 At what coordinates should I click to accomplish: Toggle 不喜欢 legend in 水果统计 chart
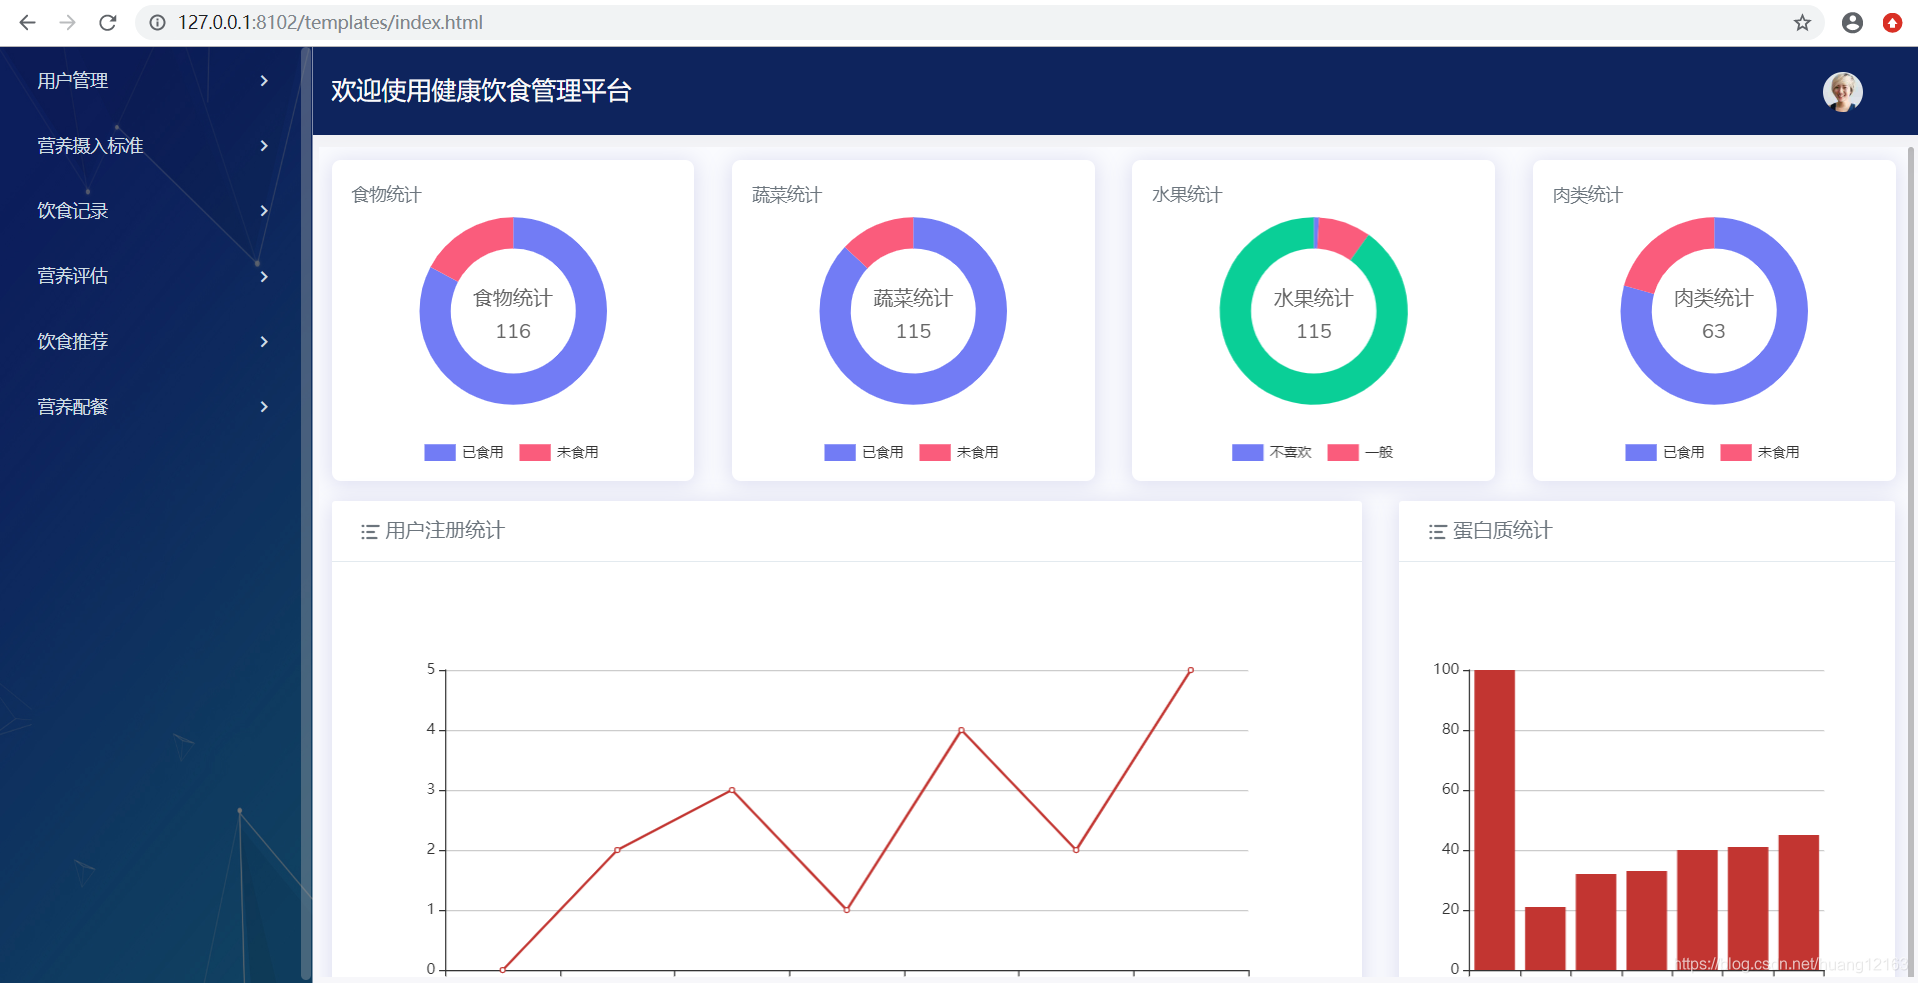1272,452
